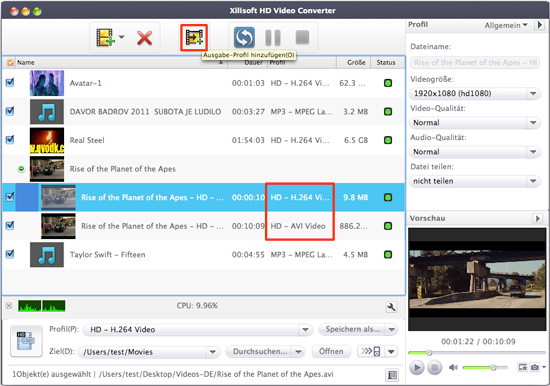Expand the Profil panel arrow button
This screenshot has height=386, width=550.
[x=539, y=25]
